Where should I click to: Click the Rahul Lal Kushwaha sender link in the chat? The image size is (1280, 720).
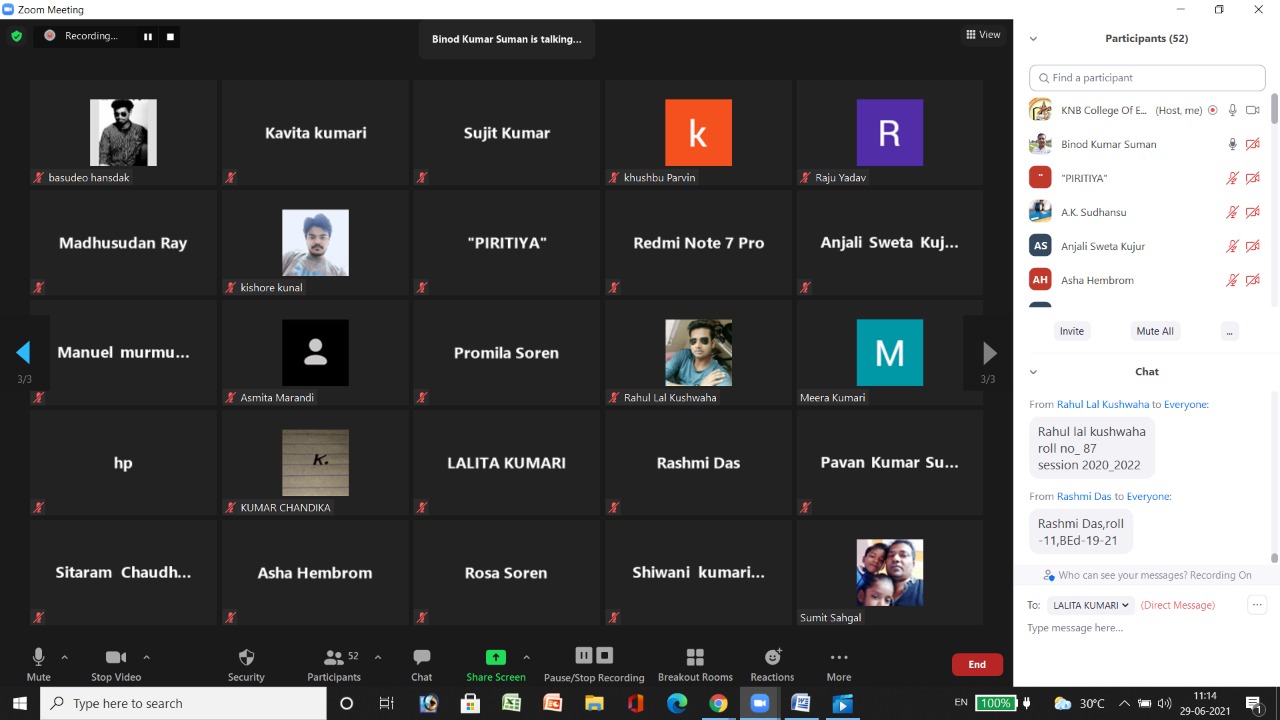coord(1103,404)
